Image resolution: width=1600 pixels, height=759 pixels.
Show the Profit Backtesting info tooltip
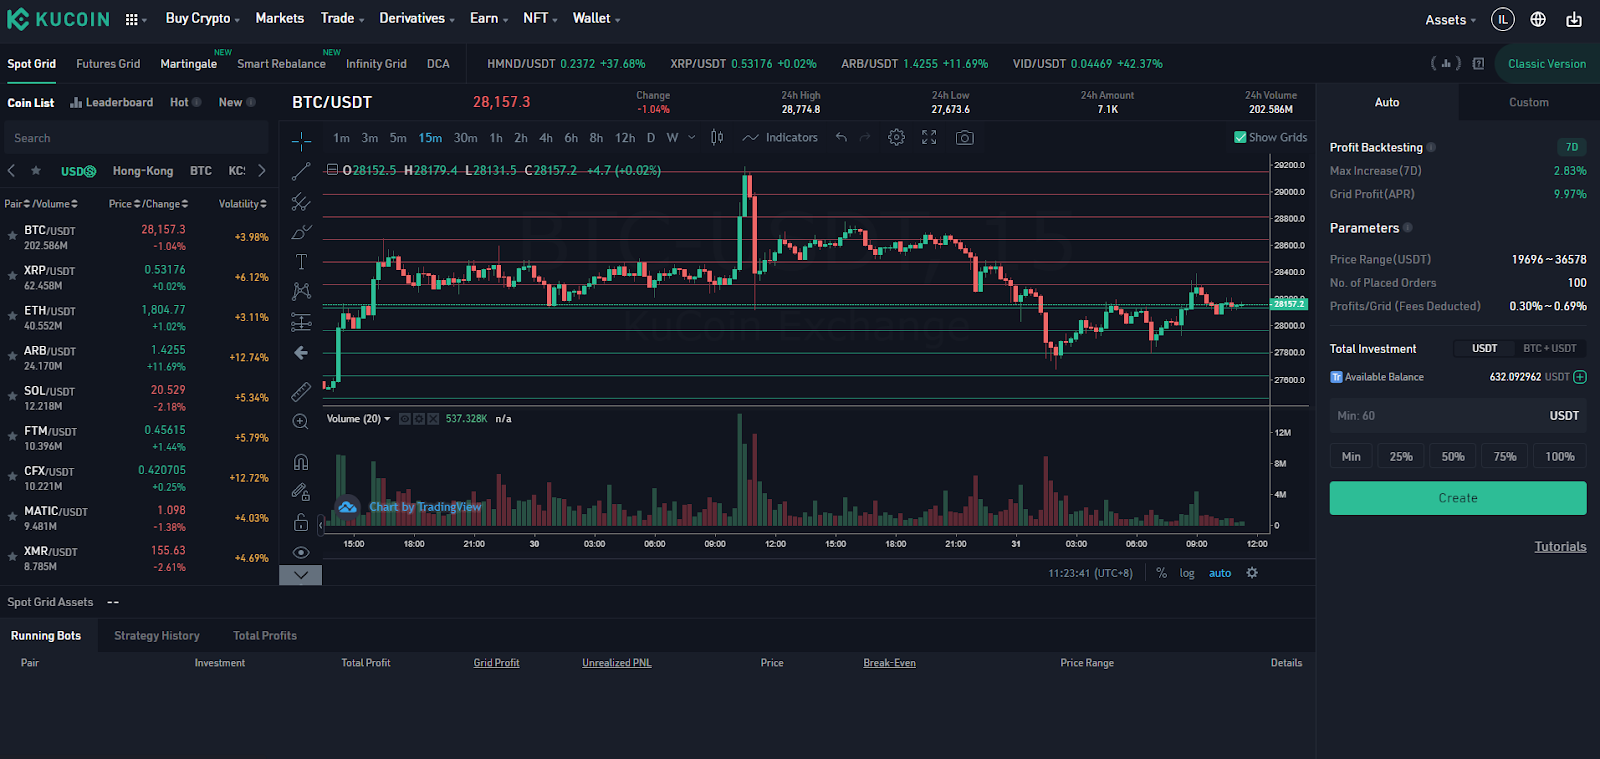click(x=1431, y=147)
